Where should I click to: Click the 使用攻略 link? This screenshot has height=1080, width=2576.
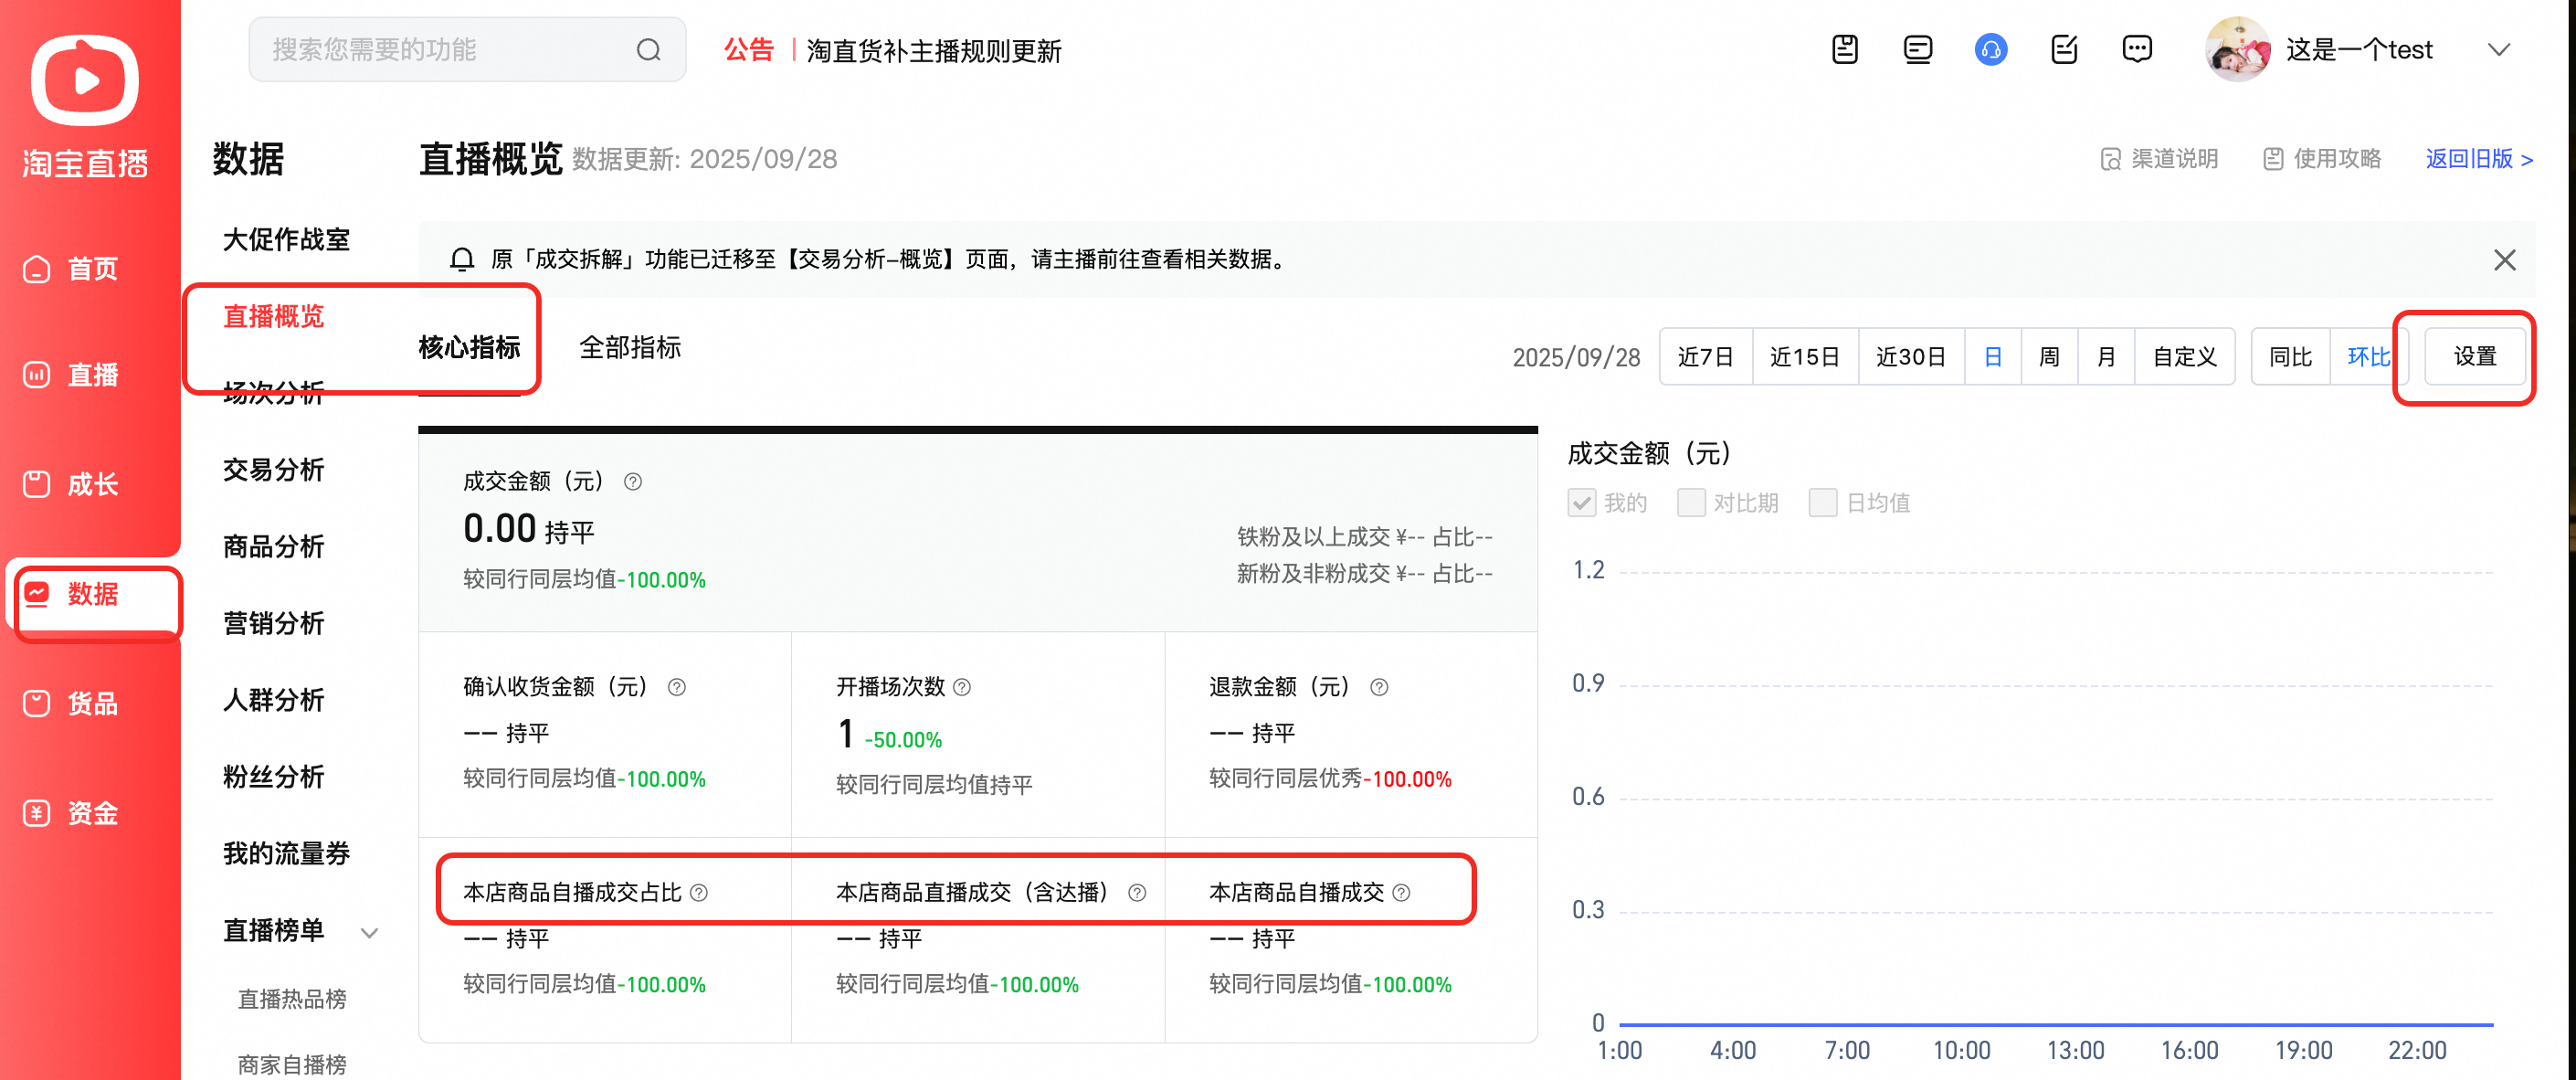[2322, 159]
